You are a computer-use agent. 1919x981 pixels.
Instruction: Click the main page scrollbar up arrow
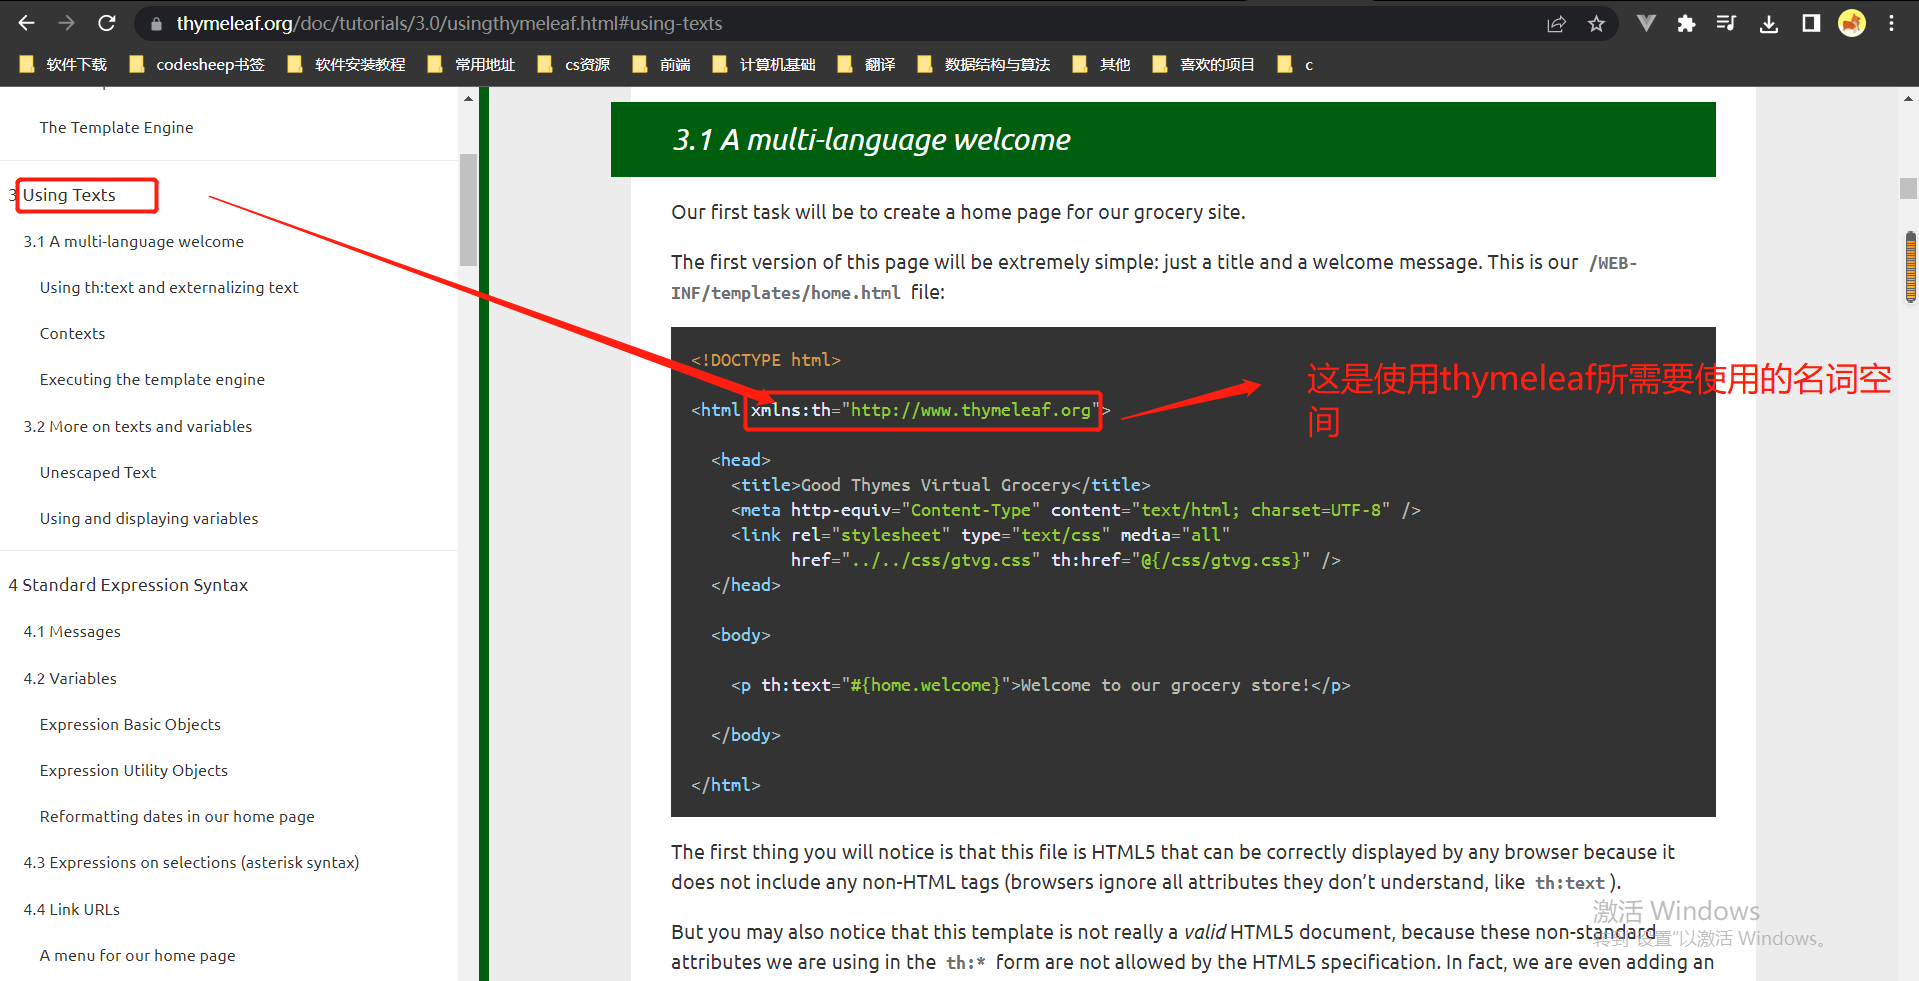click(1908, 98)
